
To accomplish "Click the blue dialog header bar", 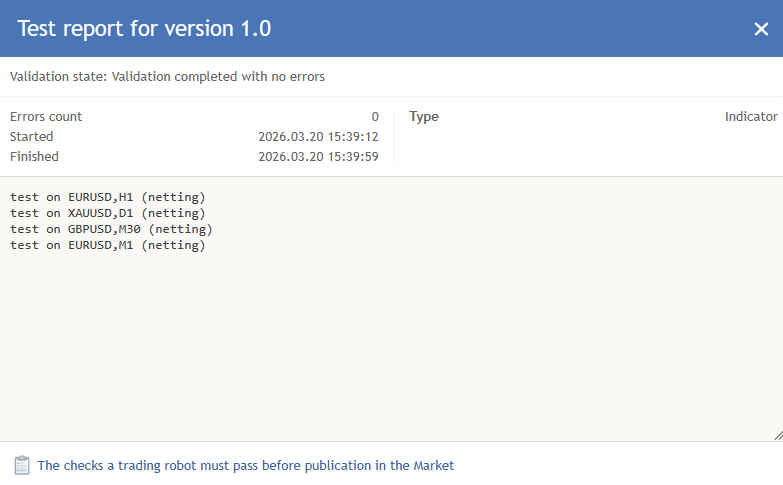I will click(500, 29).
